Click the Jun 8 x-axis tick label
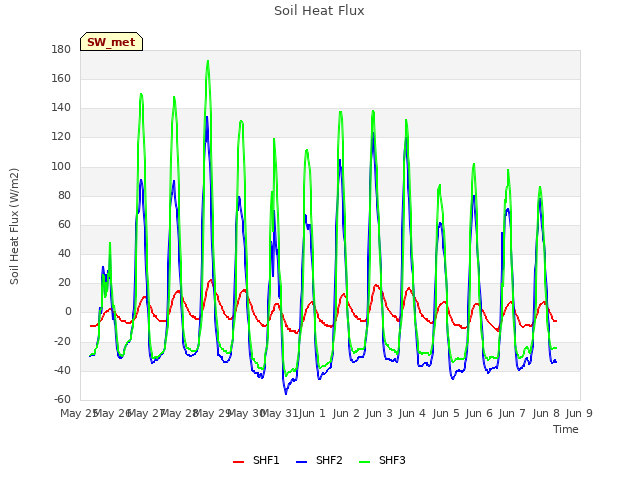640x480 pixels. [x=546, y=413]
